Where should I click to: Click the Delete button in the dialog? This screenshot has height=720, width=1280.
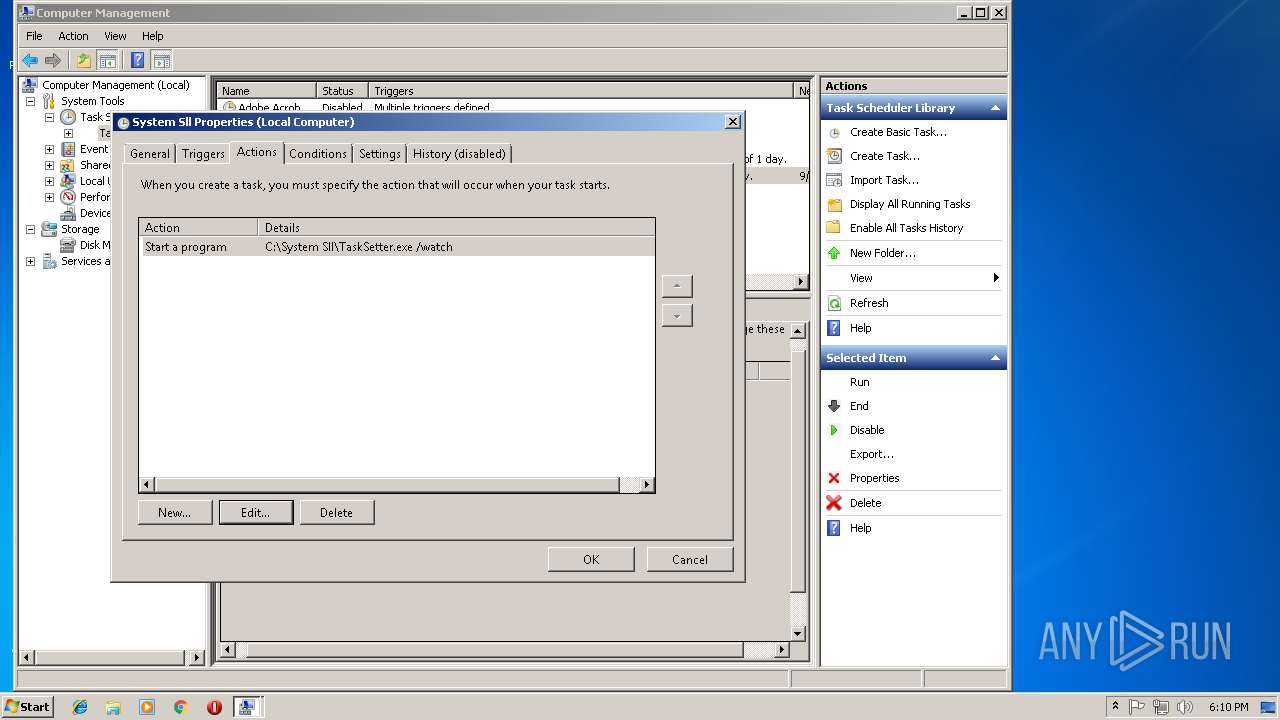click(337, 512)
